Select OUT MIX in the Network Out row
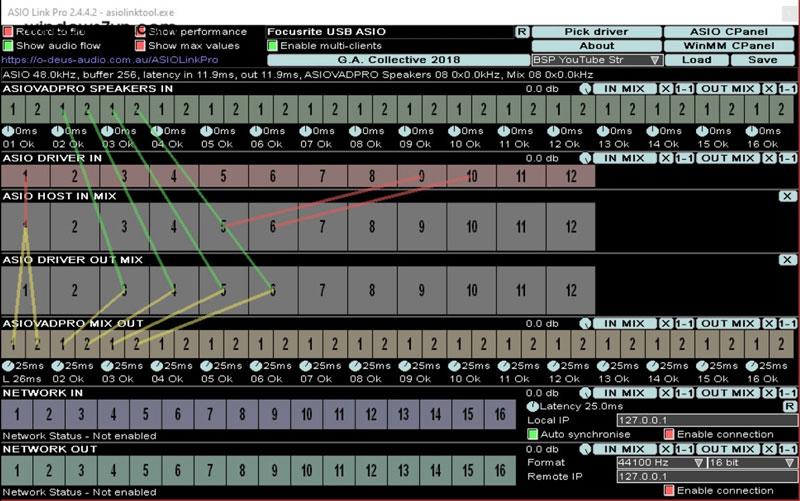The image size is (800, 501). 727,449
